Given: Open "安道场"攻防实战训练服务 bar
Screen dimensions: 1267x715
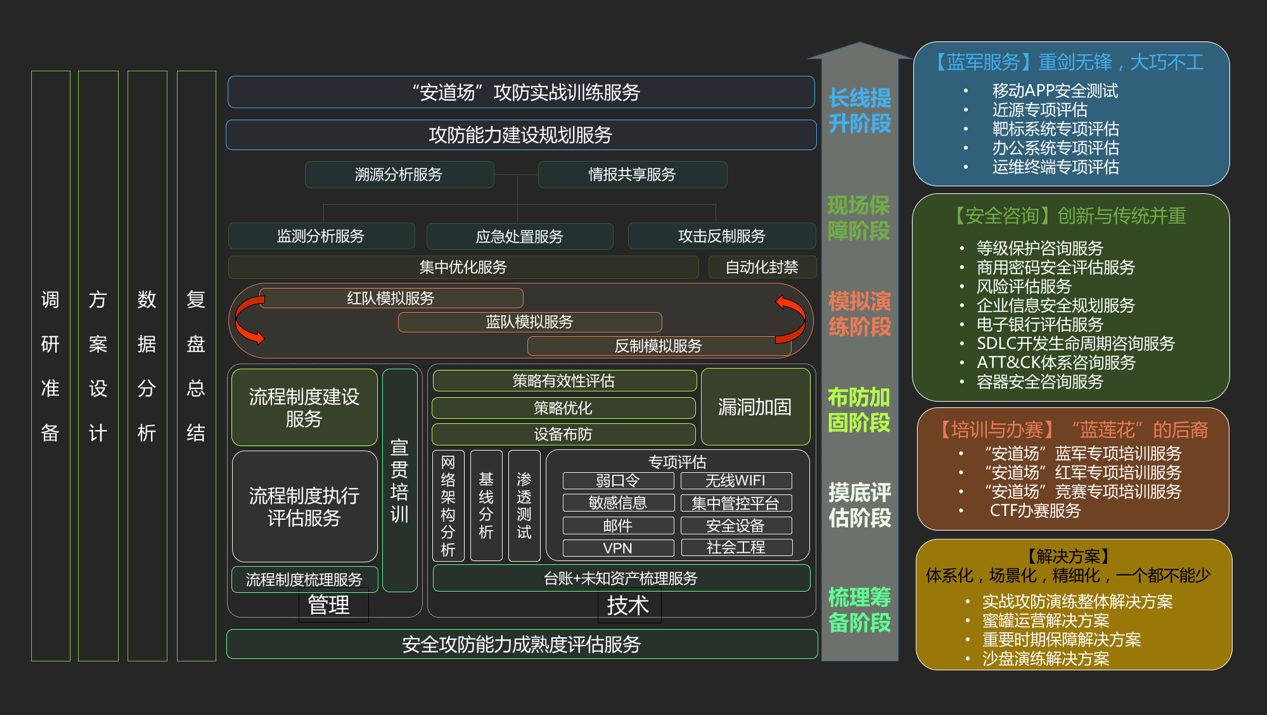Looking at the screenshot, I should tap(521, 92).
